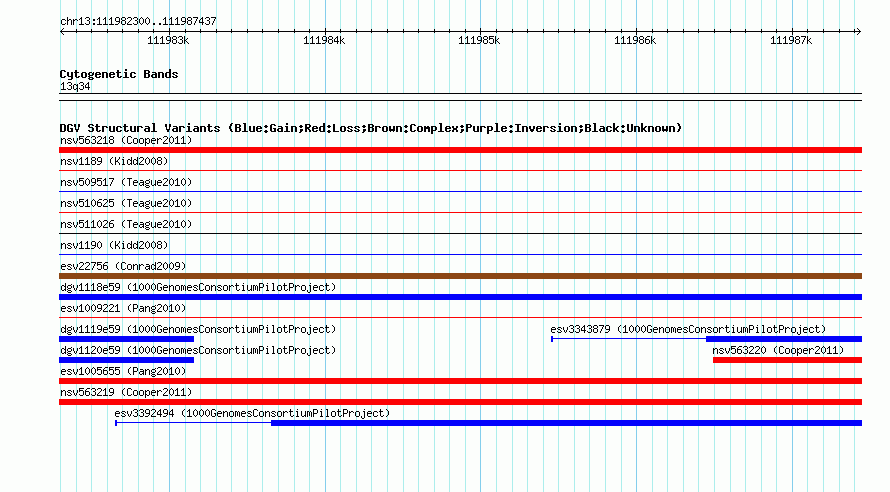The height and width of the screenshot is (492, 890).
Task: Open esv3392494 1000Genomes variant label
Action: coord(252,413)
